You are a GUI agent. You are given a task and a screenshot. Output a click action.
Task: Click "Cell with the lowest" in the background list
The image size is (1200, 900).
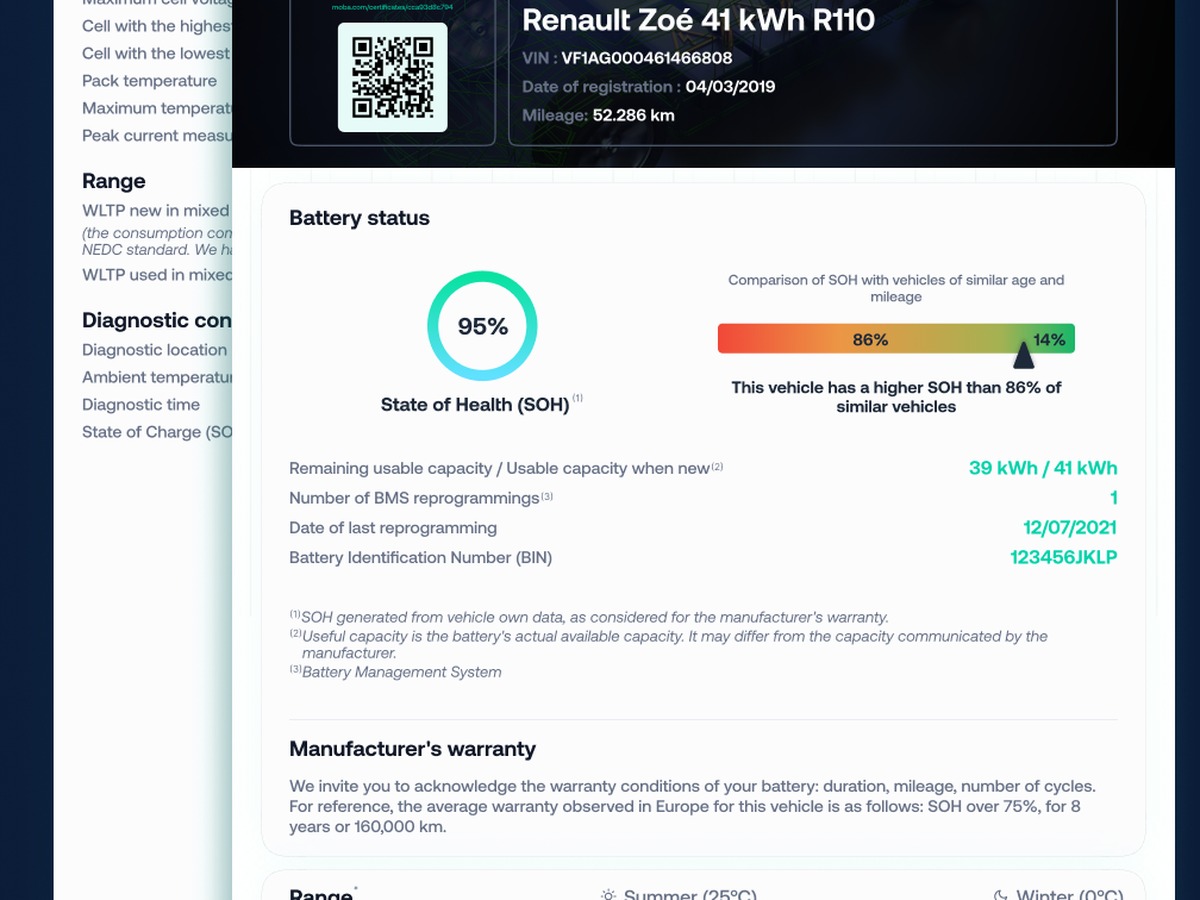(x=157, y=54)
